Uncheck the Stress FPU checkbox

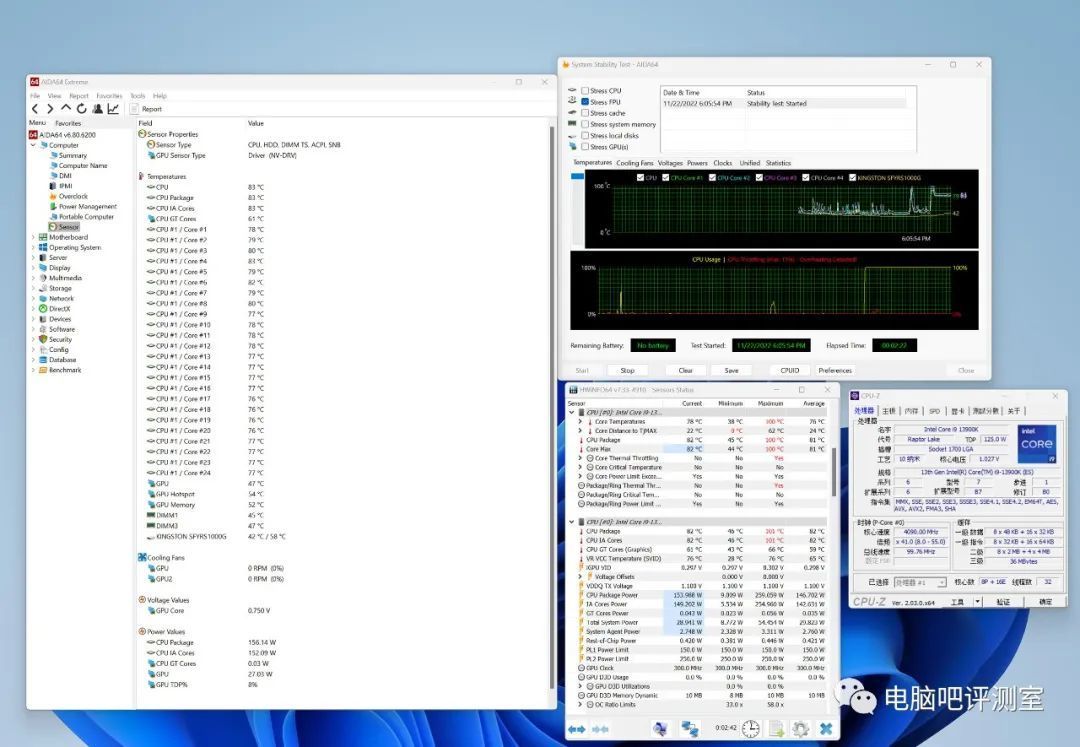pos(585,102)
